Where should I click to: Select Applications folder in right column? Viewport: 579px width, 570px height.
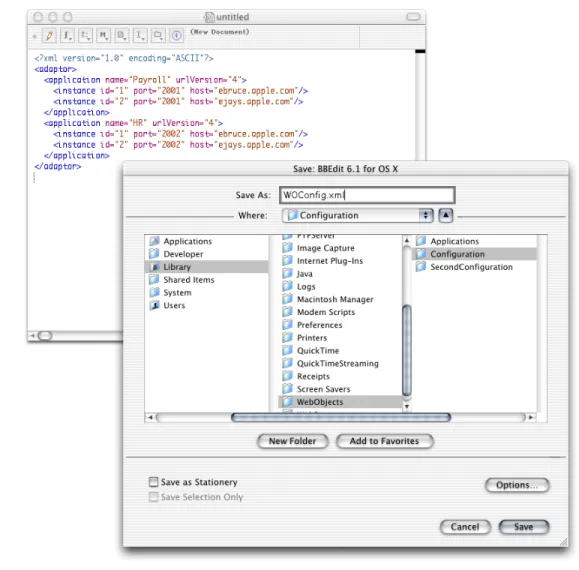474,241
